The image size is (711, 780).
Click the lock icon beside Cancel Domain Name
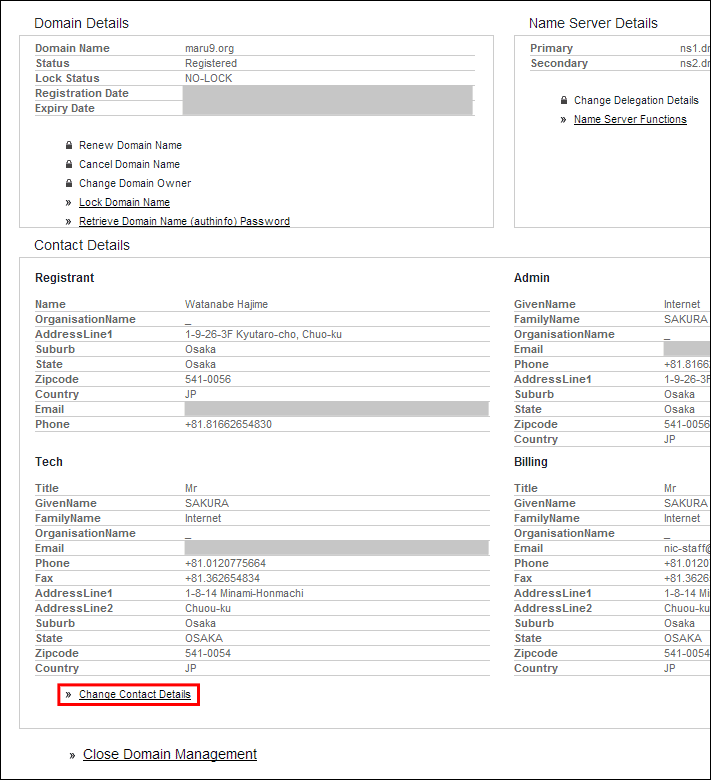coord(69,165)
